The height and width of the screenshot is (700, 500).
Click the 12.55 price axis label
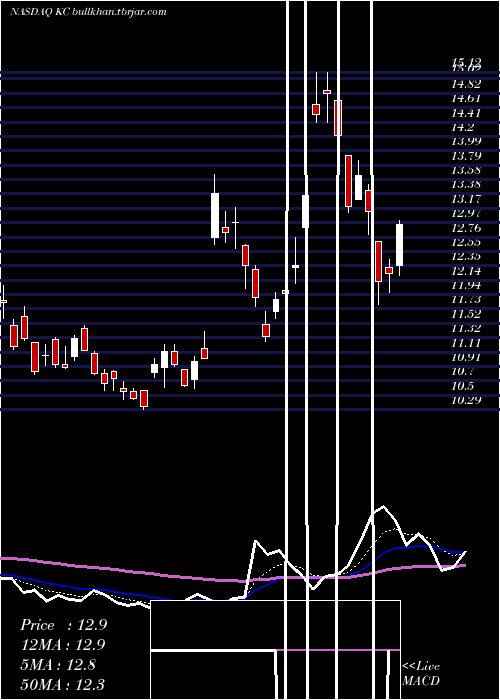(466, 242)
